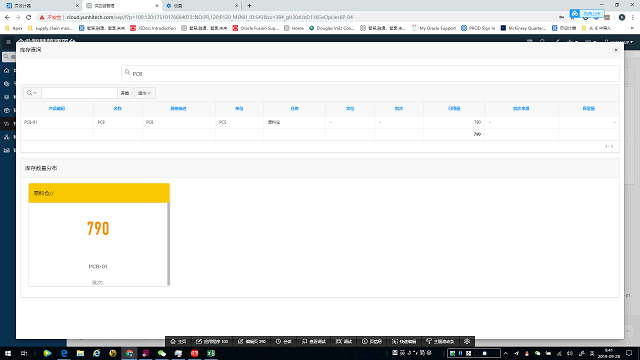The image size is (640, 360).
Task: Sort by the column header above PCS
Action: 239,109
